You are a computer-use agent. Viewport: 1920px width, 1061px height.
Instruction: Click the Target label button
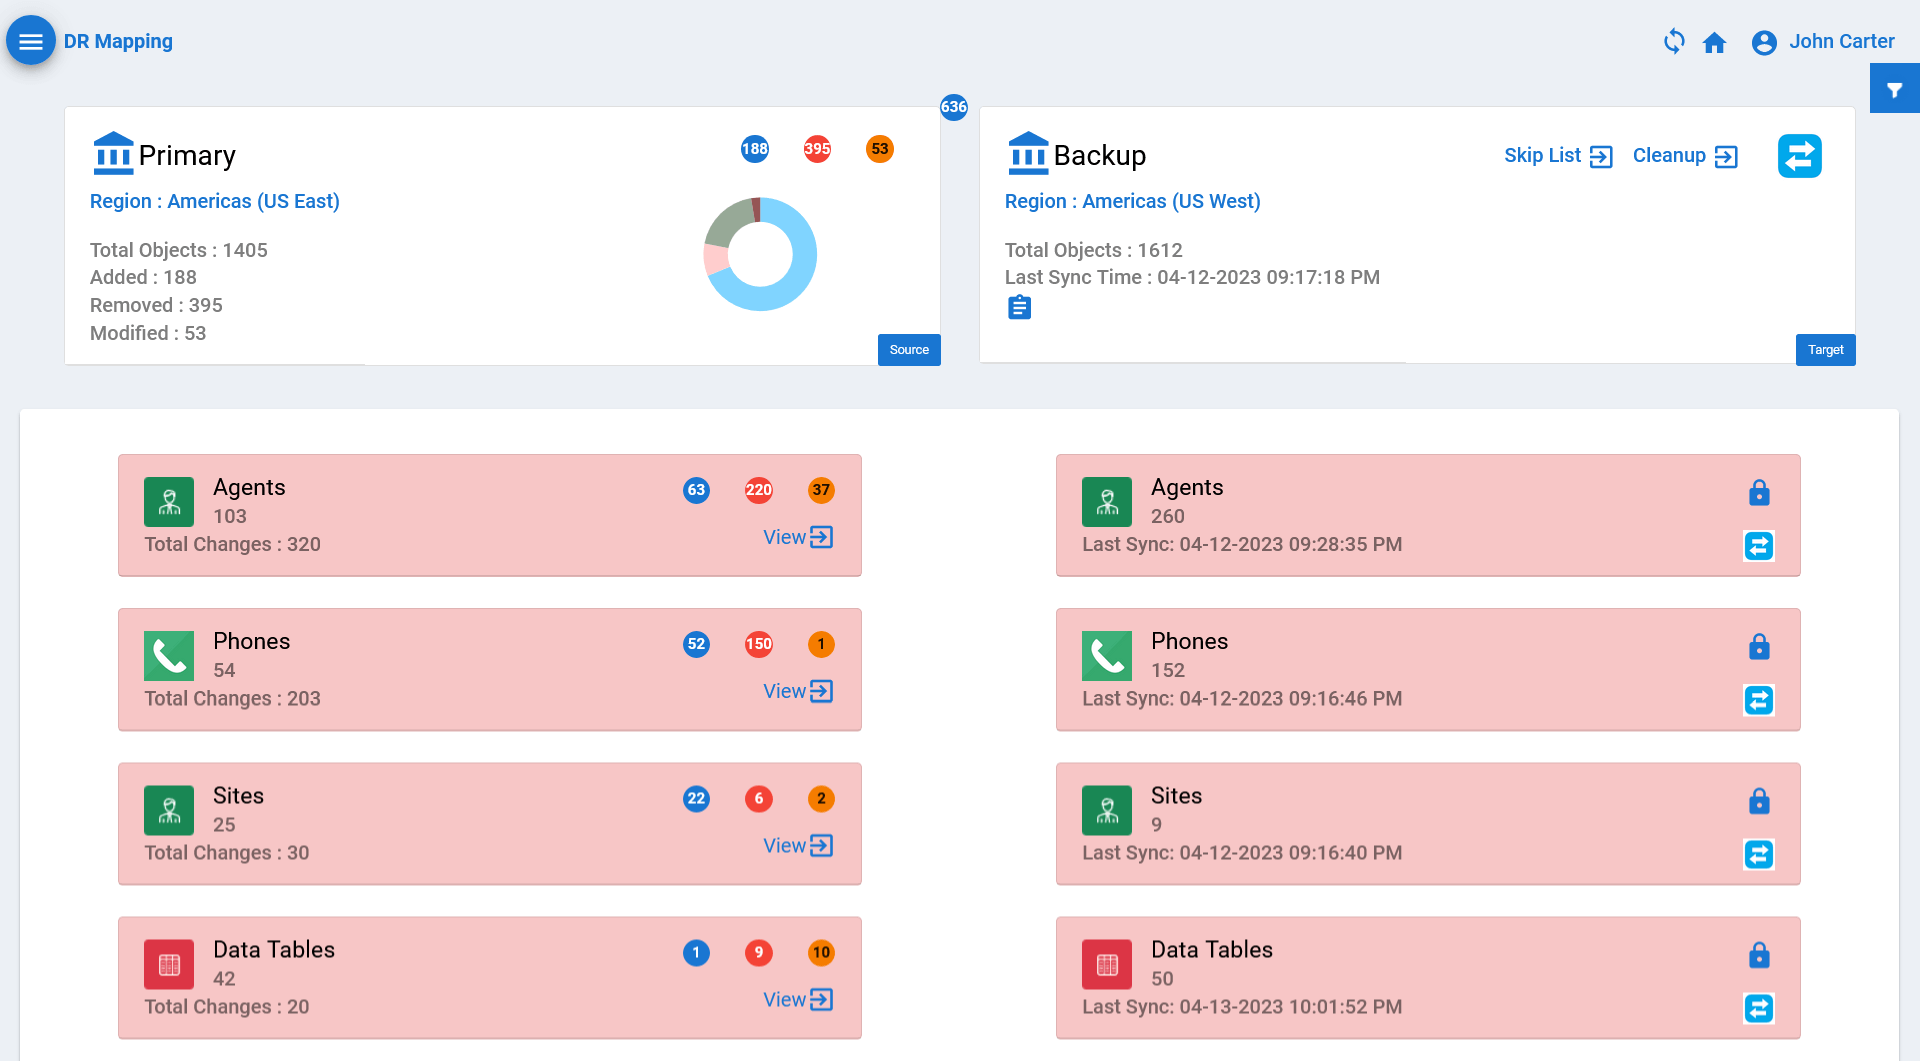click(1825, 350)
